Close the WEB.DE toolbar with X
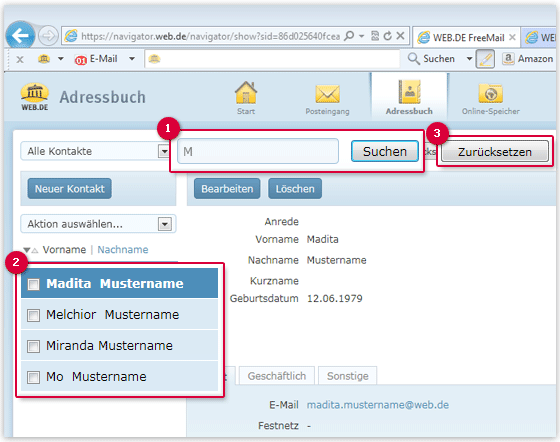 click(x=20, y=59)
